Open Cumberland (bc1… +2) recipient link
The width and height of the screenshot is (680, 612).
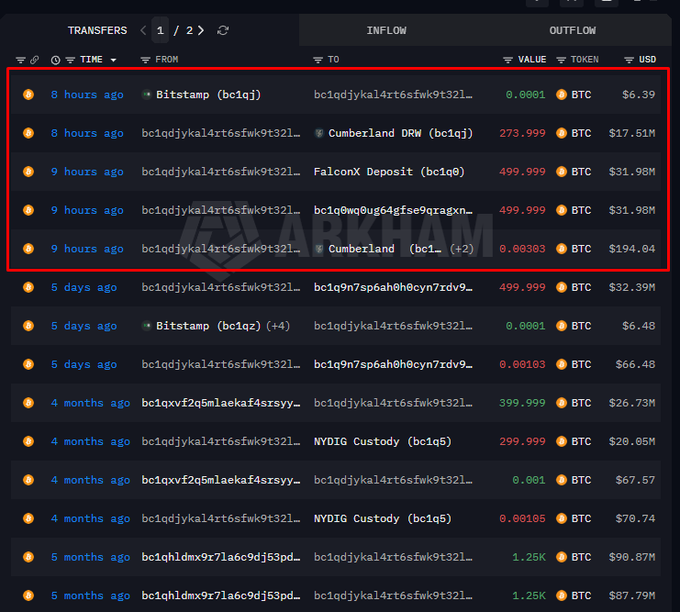tap(385, 249)
